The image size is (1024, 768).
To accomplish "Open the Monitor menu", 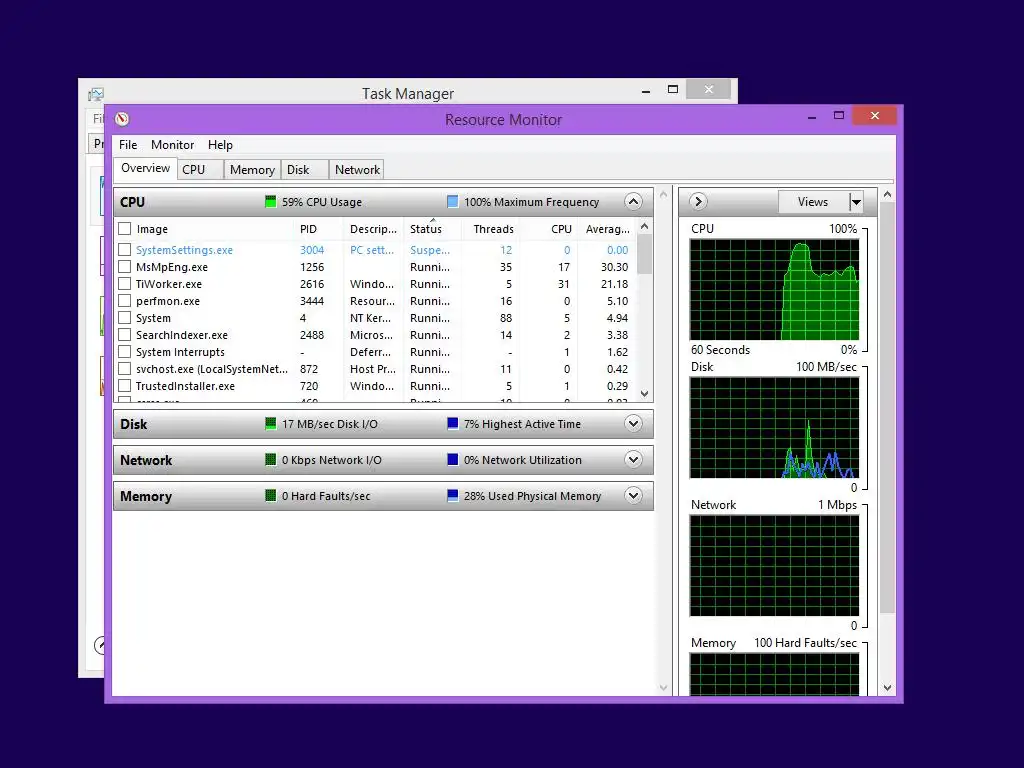I will pyautogui.click(x=172, y=145).
